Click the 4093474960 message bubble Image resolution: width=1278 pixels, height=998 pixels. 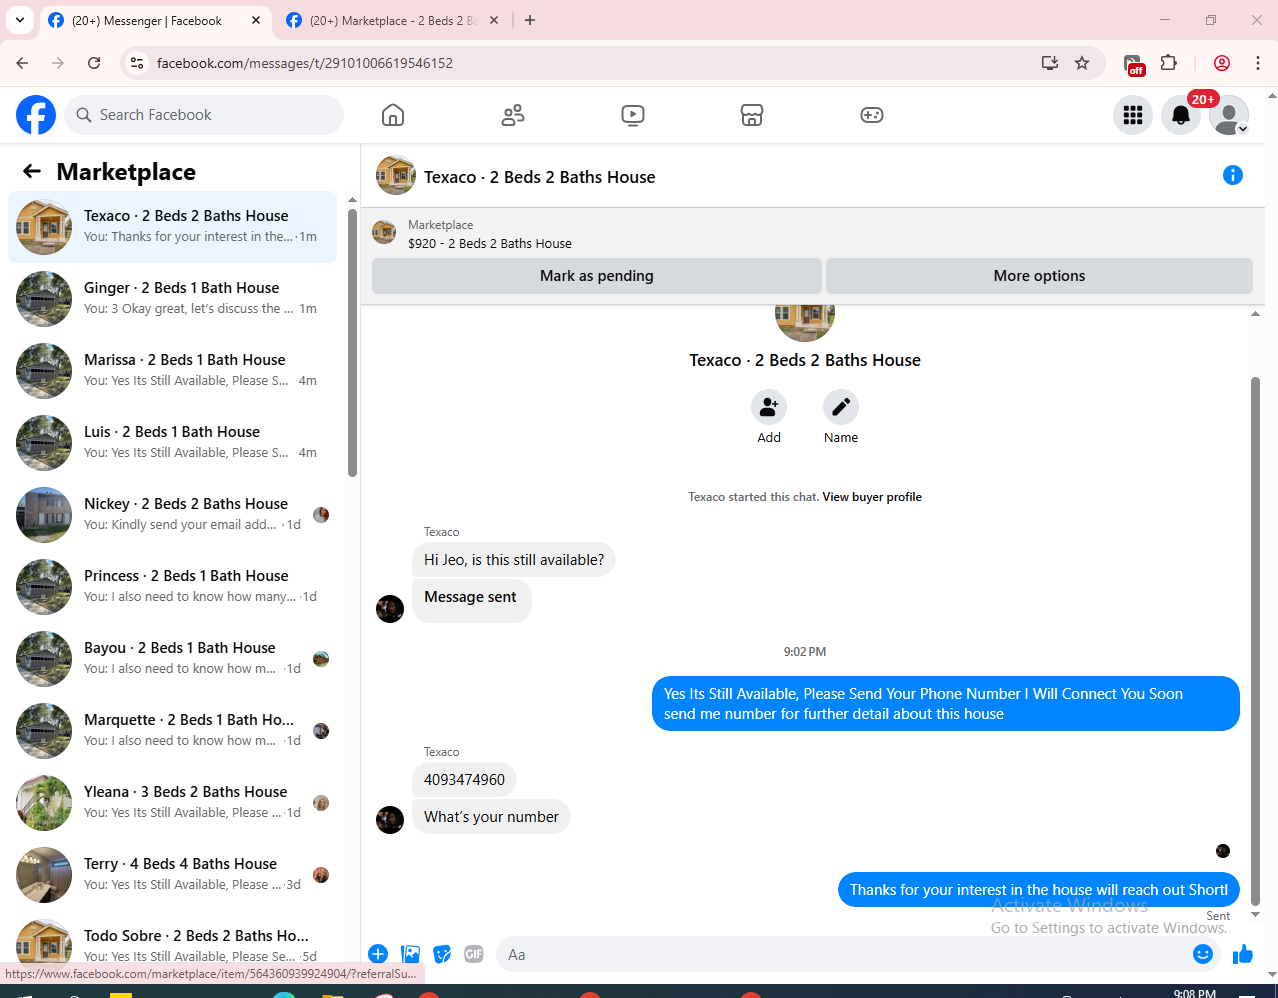pyautogui.click(x=464, y=780)
